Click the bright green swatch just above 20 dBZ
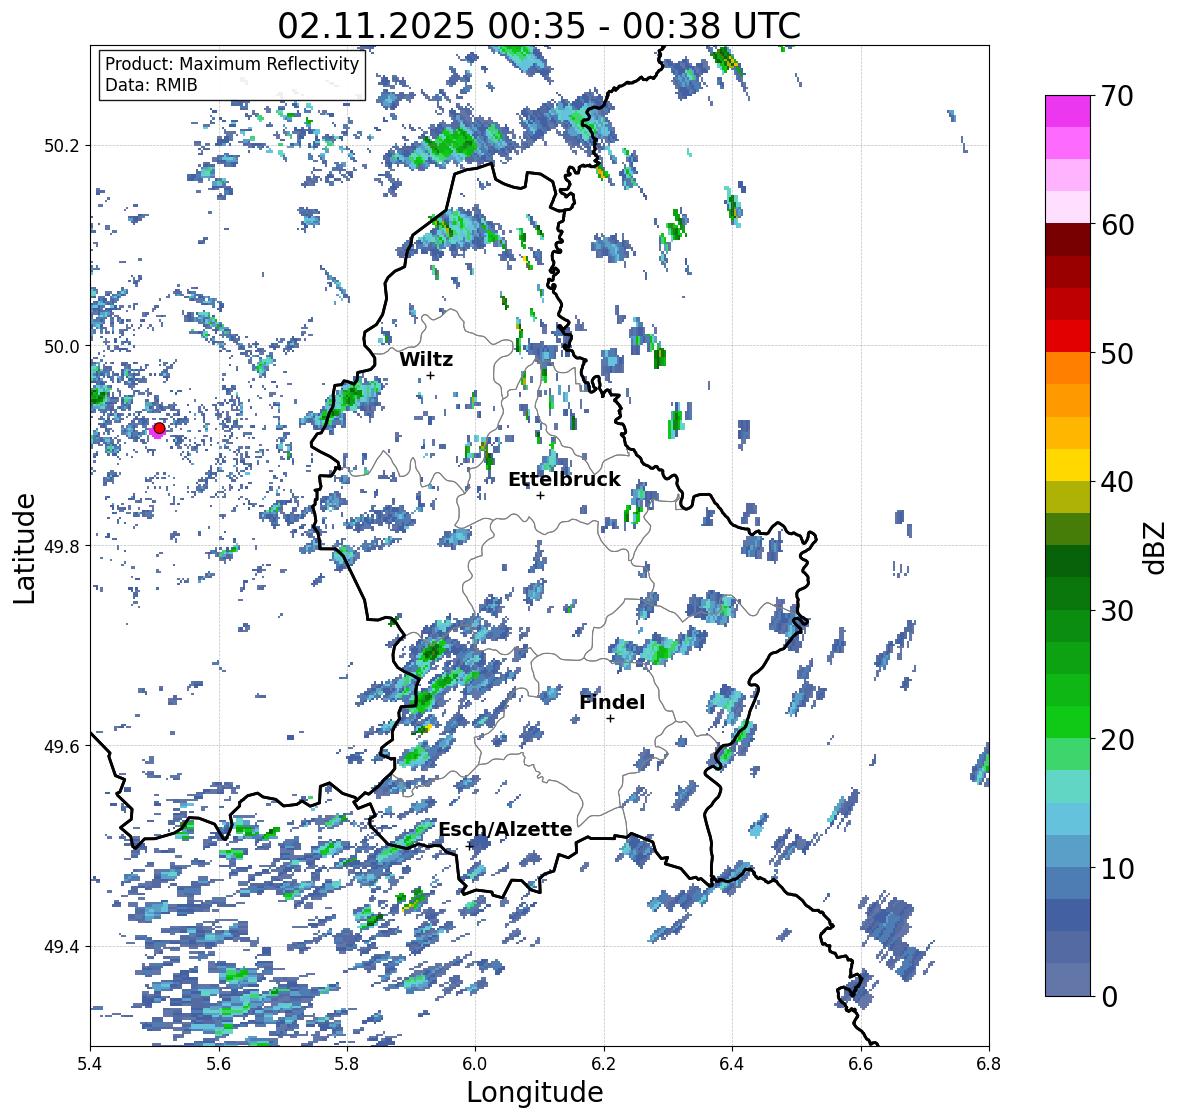Image resolution: width=1179 pixels, height=1117 pixels. 1068,722
